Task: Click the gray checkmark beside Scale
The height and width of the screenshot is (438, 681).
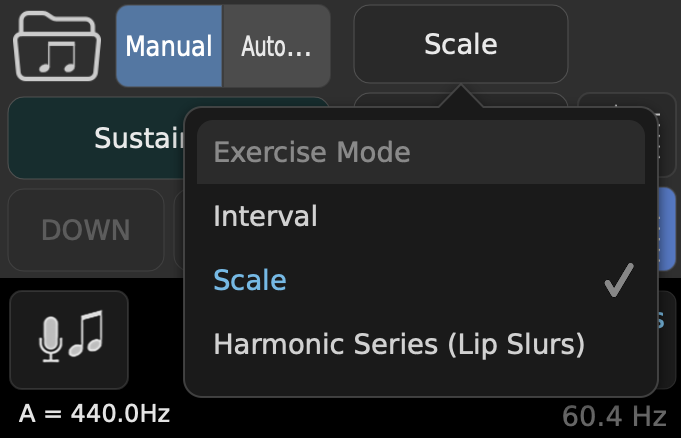Action: (619, 280)
